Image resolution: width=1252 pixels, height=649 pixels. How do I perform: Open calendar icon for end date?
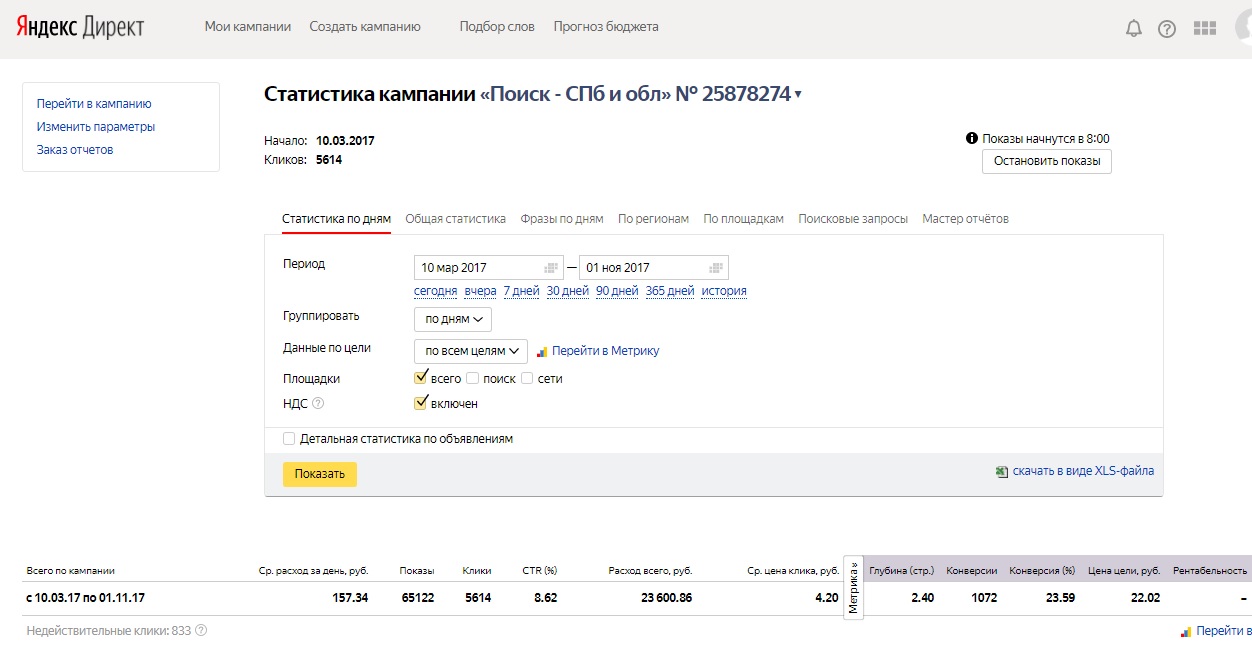click(x=715, y=268)
